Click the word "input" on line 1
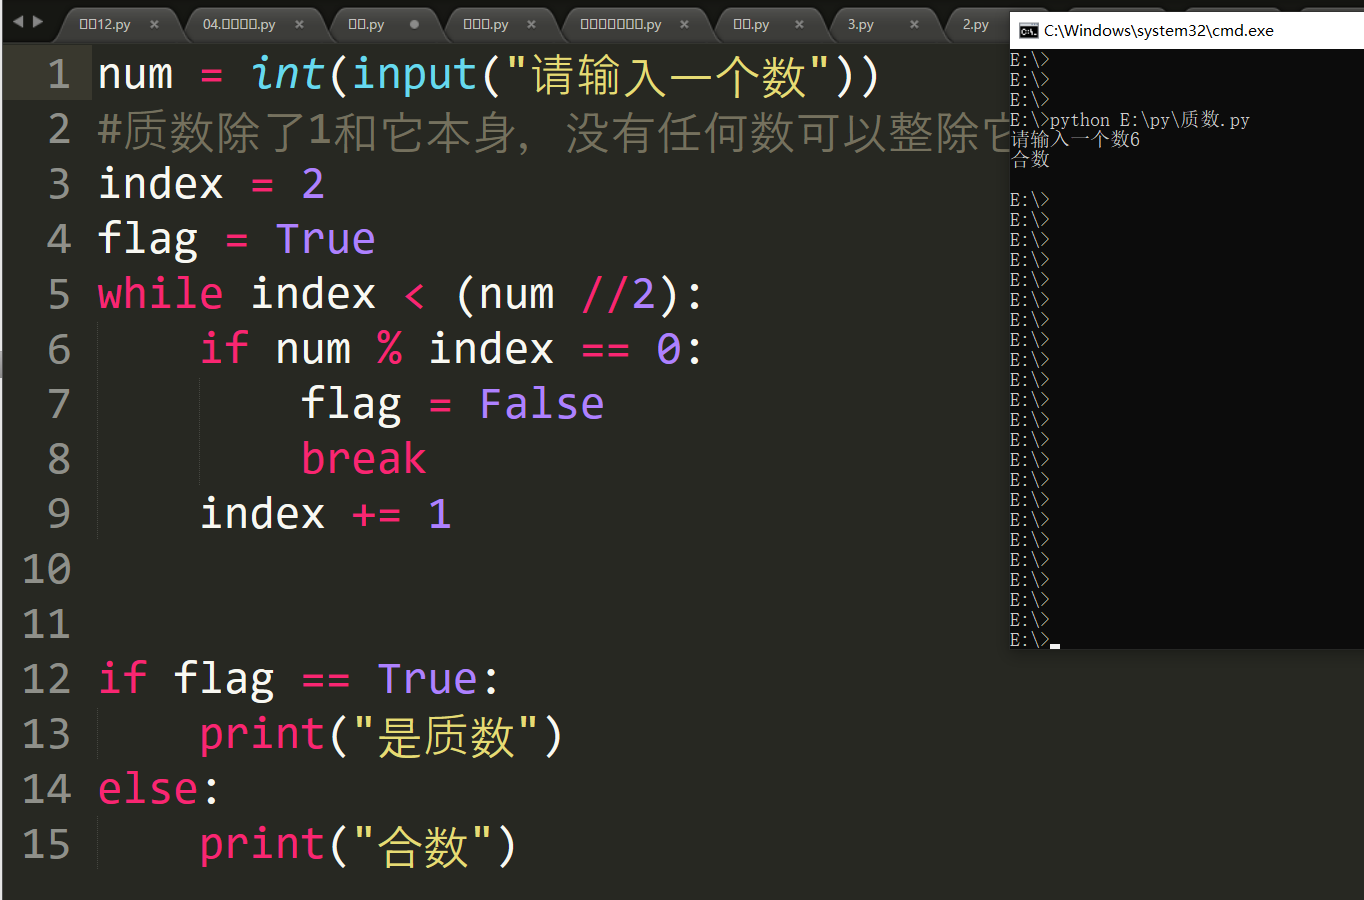Image resolution: width=1364 pixels, height=900 pixels. point(414,74)
